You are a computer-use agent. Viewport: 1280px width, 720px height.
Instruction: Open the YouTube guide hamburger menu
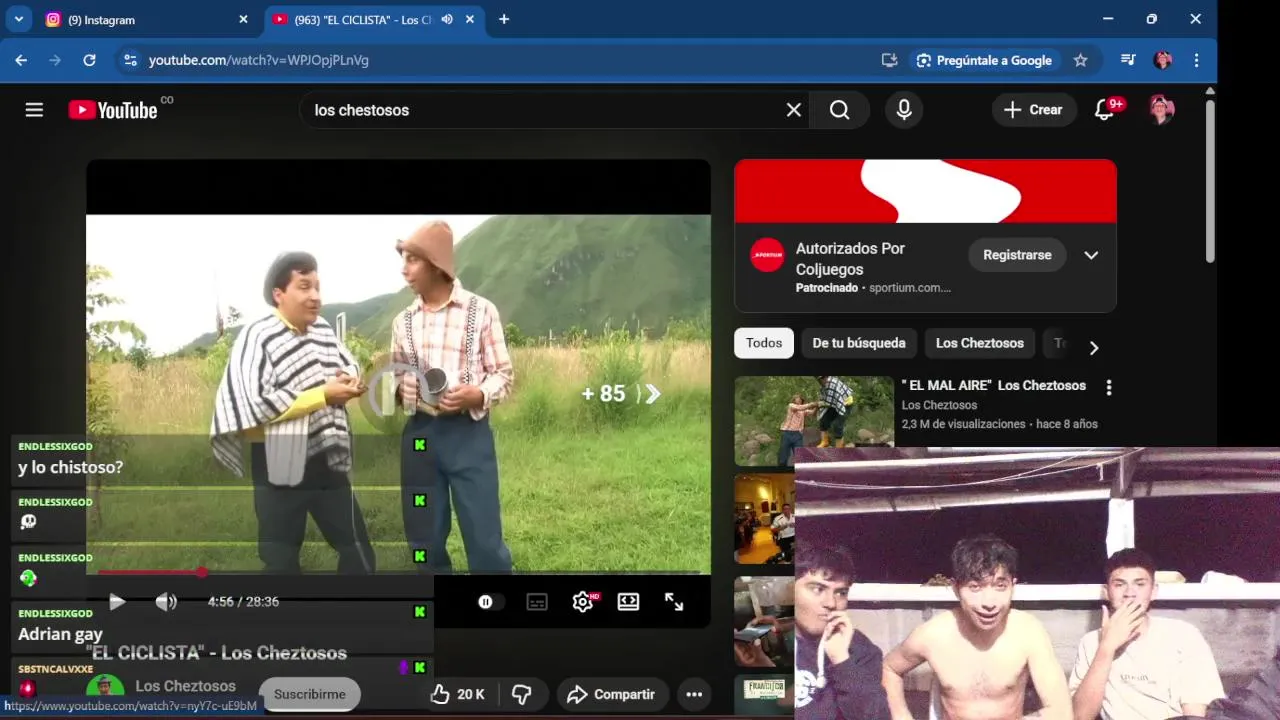tap(34, 110)
